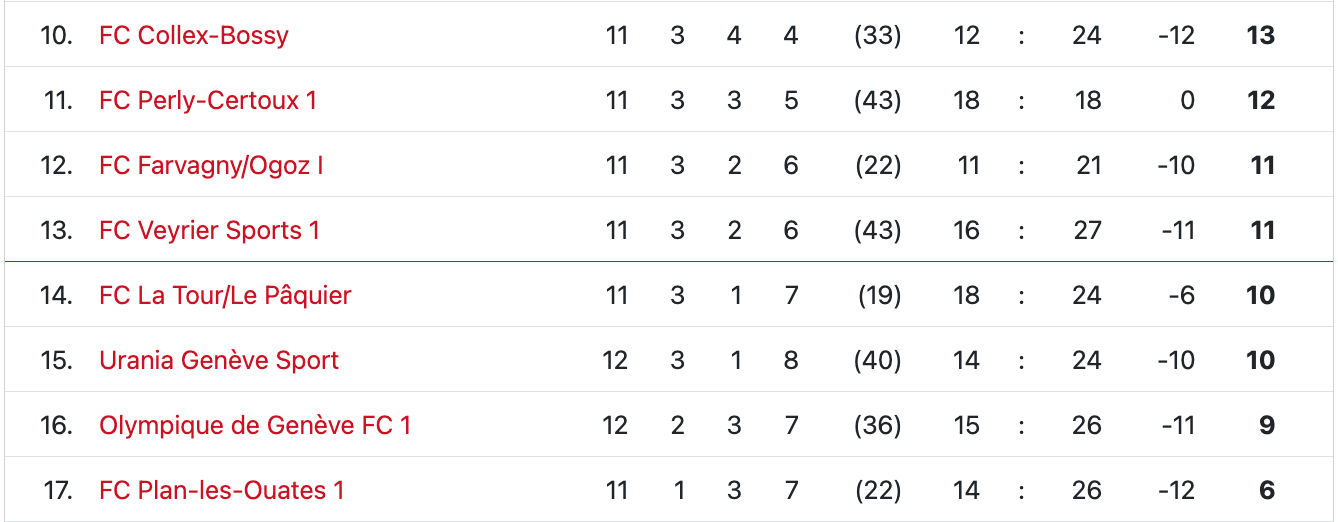1338x522 pixels.
Task: Select the FC Veyrier Sports 1 link
Action: click(x=209, y=230)
